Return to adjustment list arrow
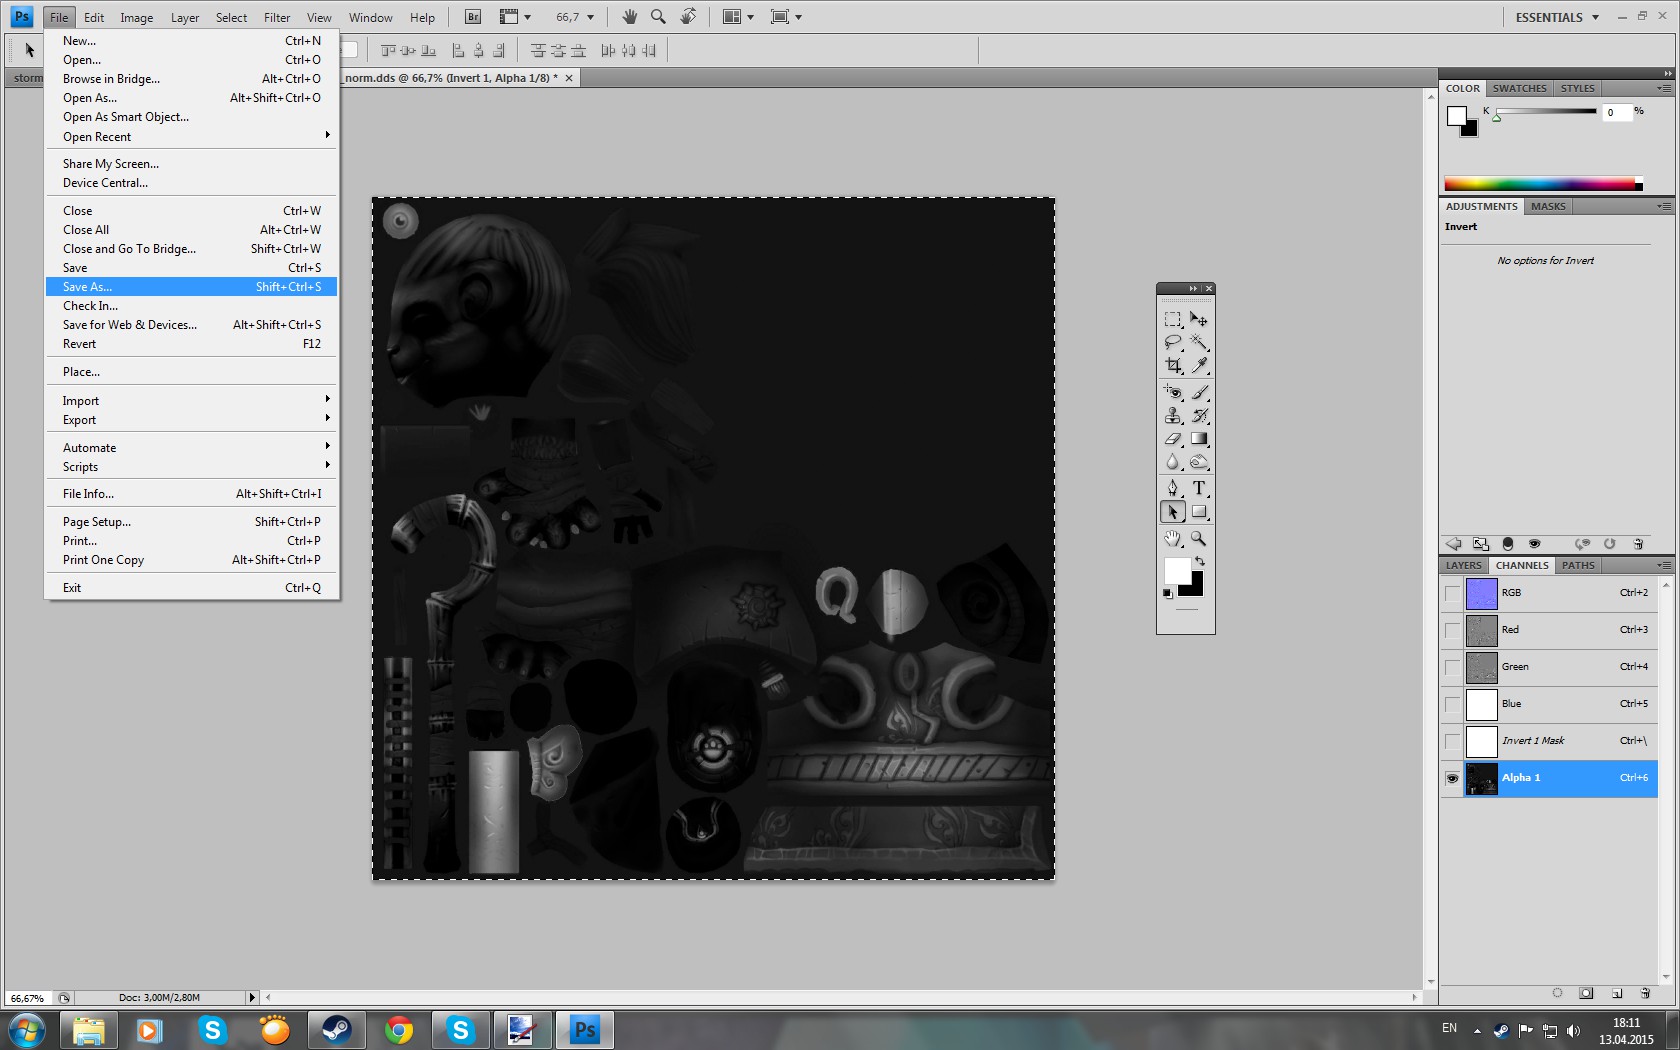Image resolution: width=1680 pixels, height=1050 pixels. (x=1454, y=544)
